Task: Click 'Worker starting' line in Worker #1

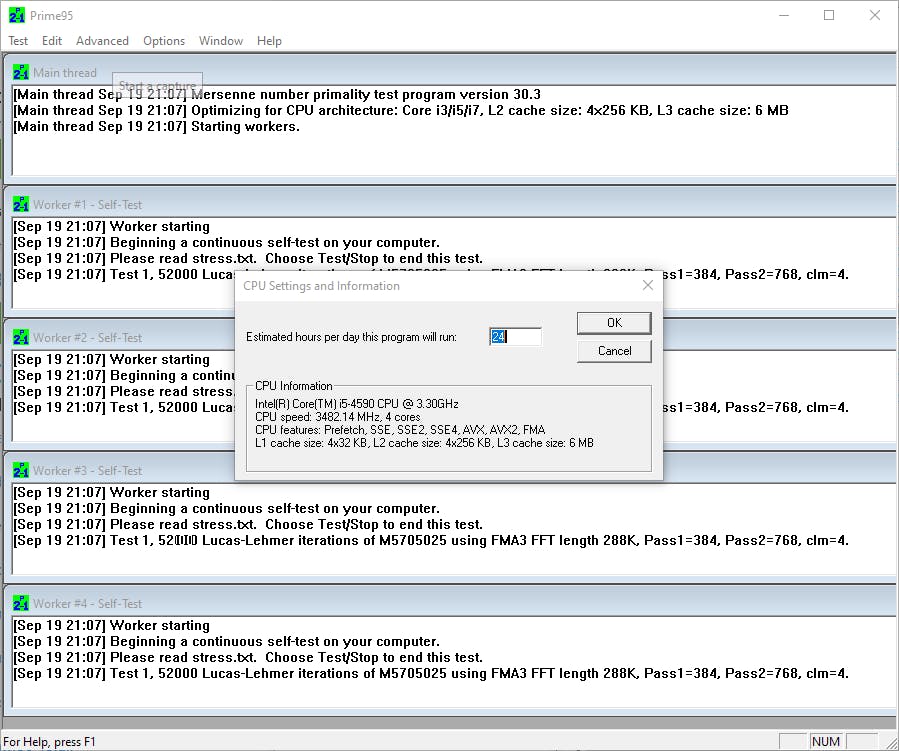Action: tap(111, 226)
